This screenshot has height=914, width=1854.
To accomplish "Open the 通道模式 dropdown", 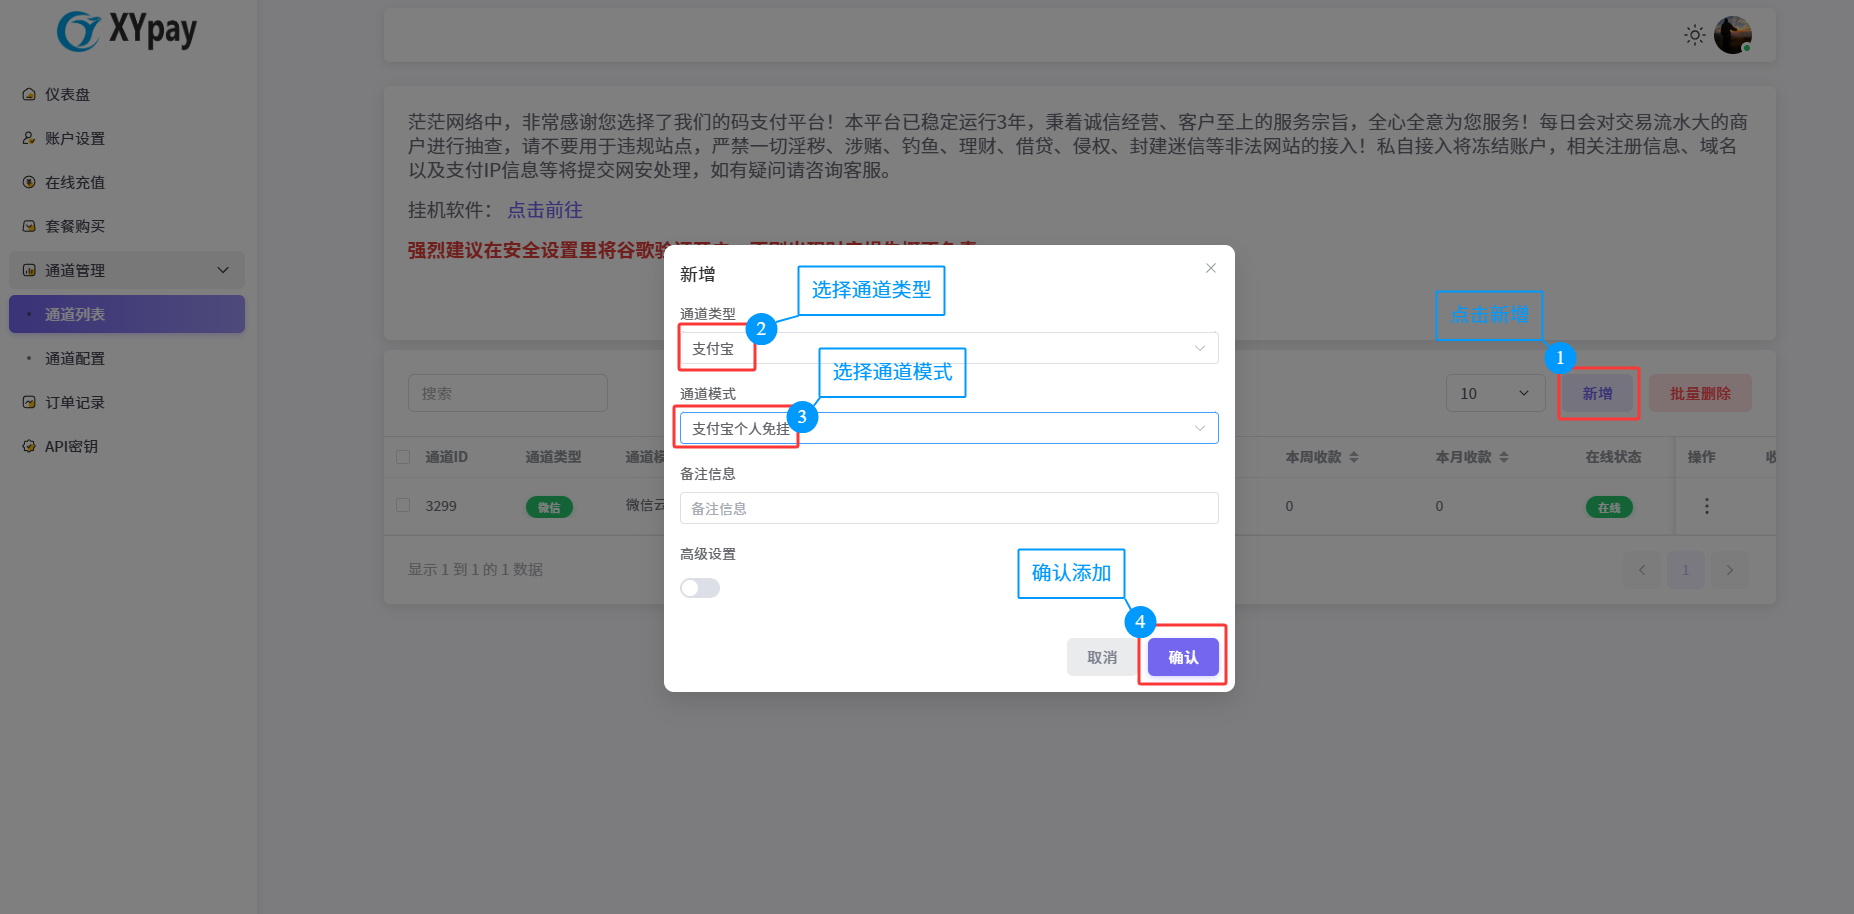I will [x=948, y=428].
